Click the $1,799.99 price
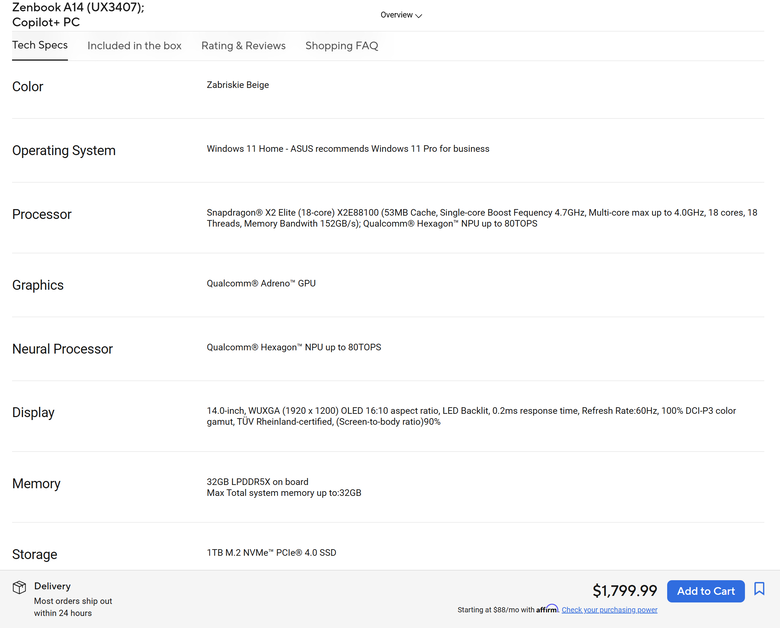This screenshot has width=780, height=628. [x=625, y=591]
